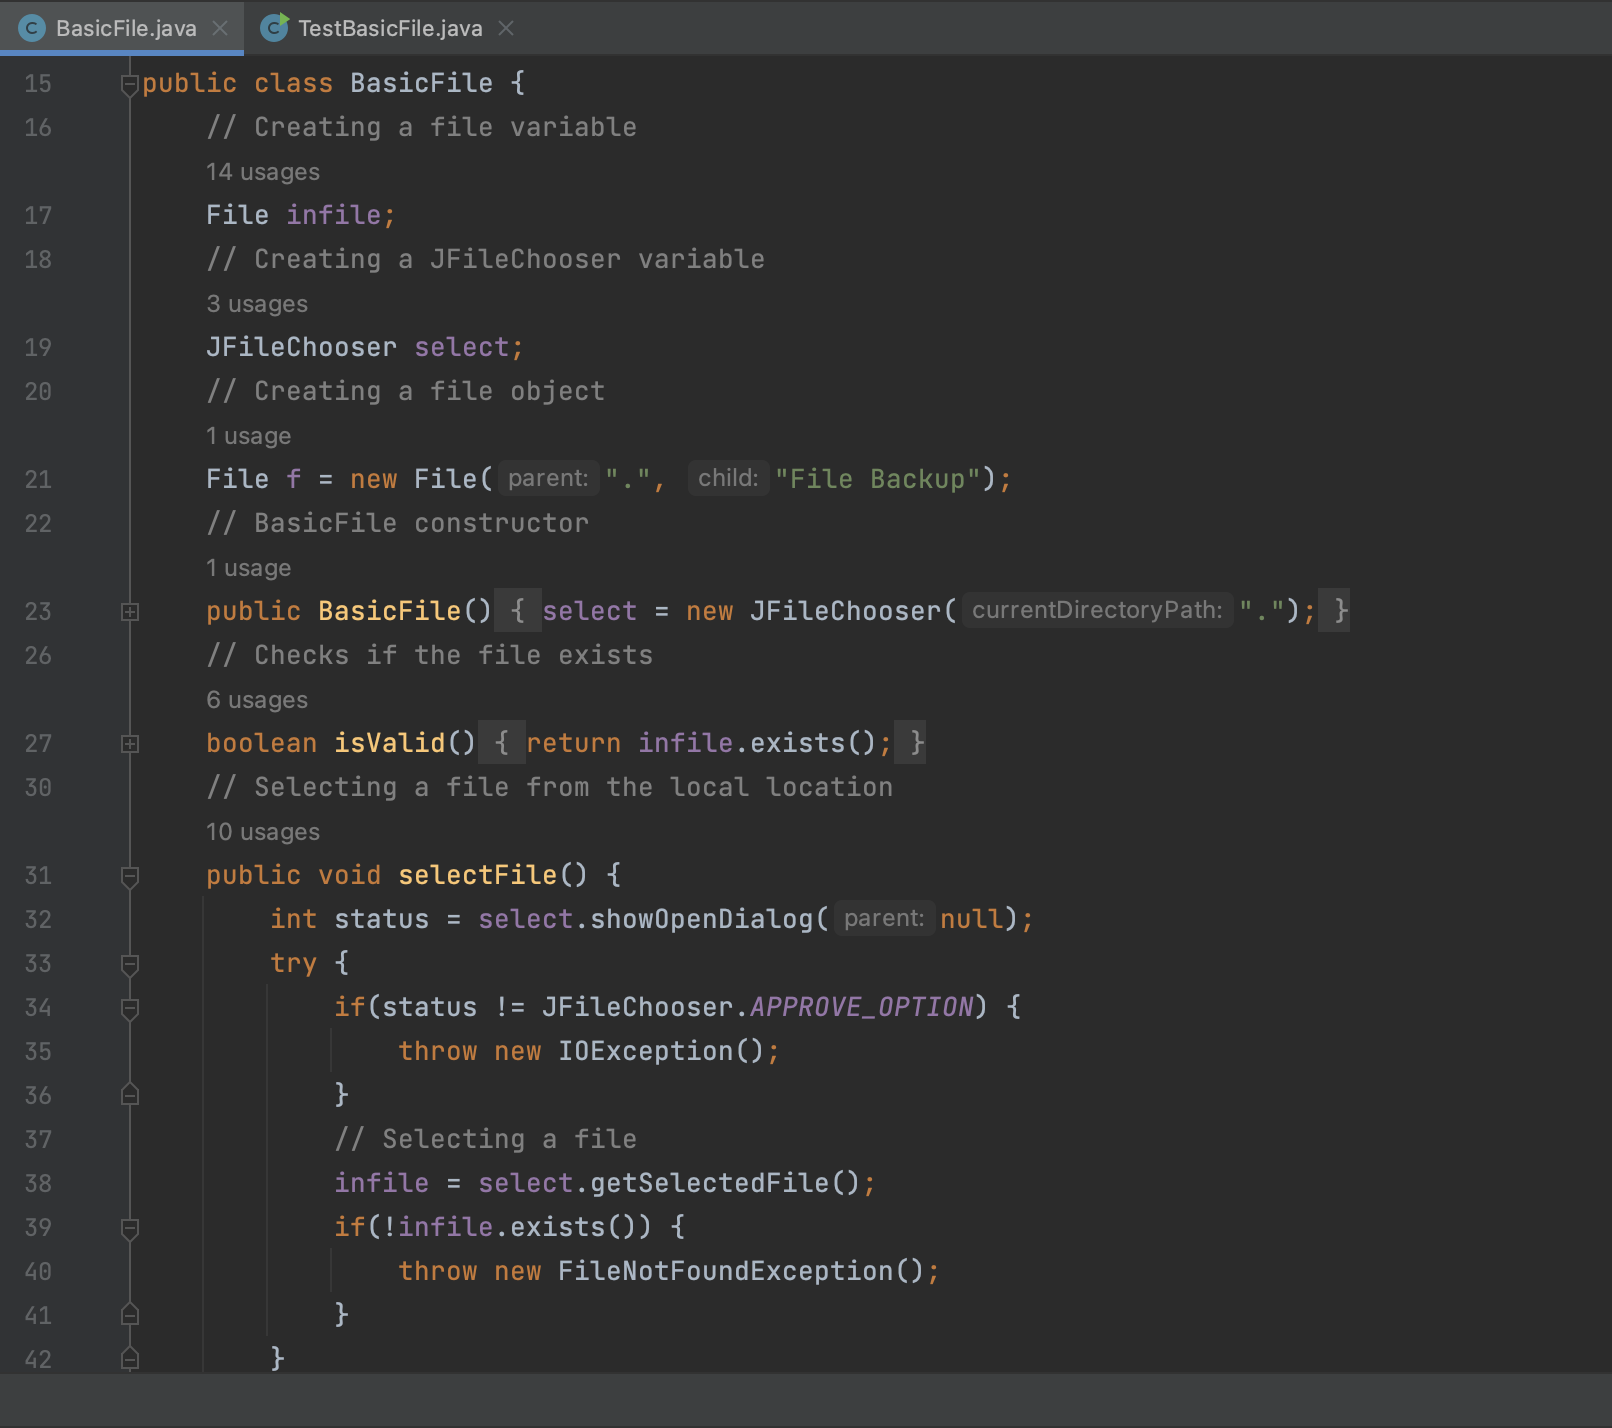Screen dimensions: 1612x1428
Task: Click the collapse arrow icon beside selectFile method
Action: click(129, 875)
